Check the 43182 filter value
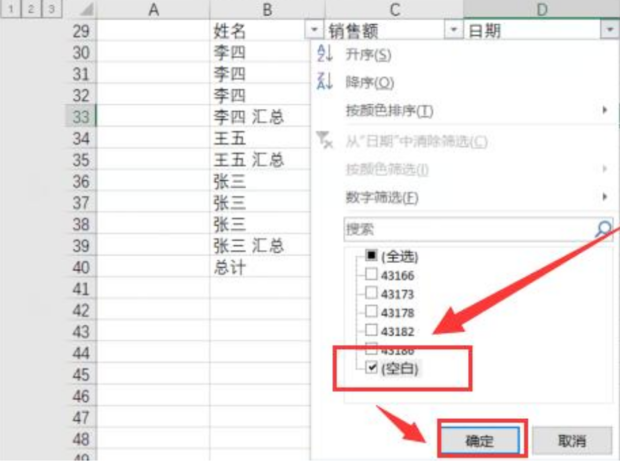620x466 pixels. 371,330
